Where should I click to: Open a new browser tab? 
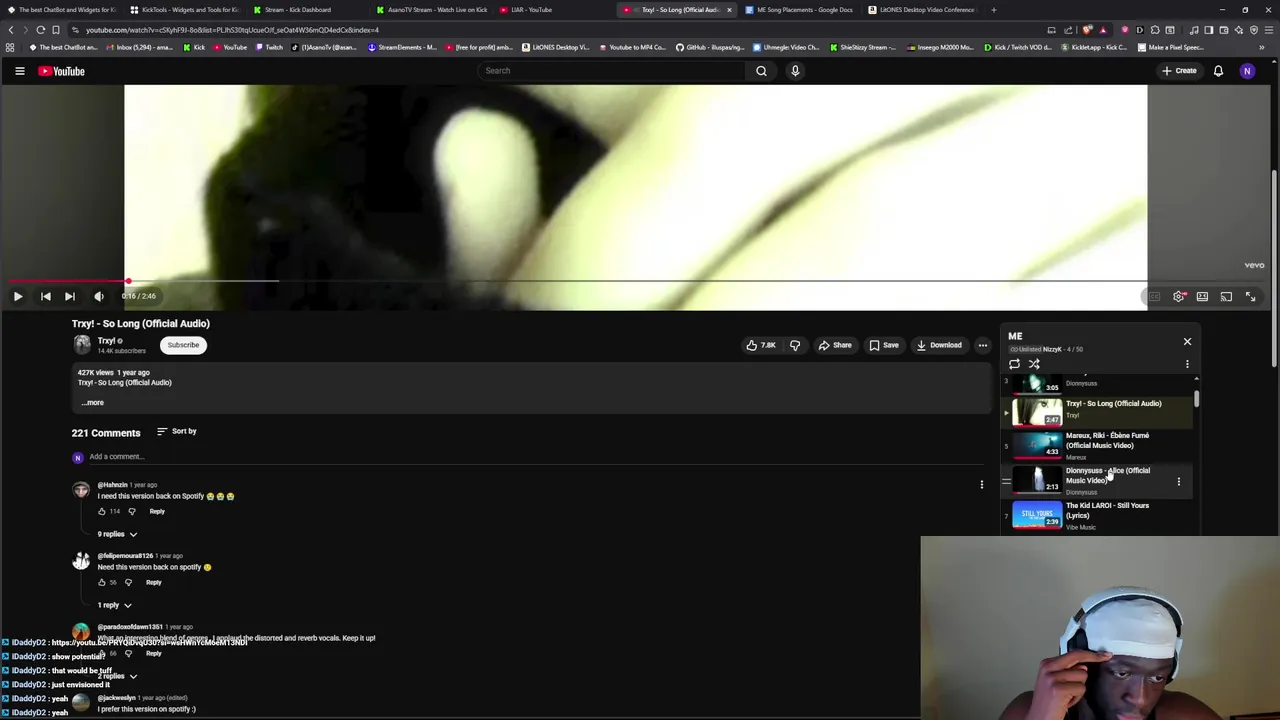993,10
